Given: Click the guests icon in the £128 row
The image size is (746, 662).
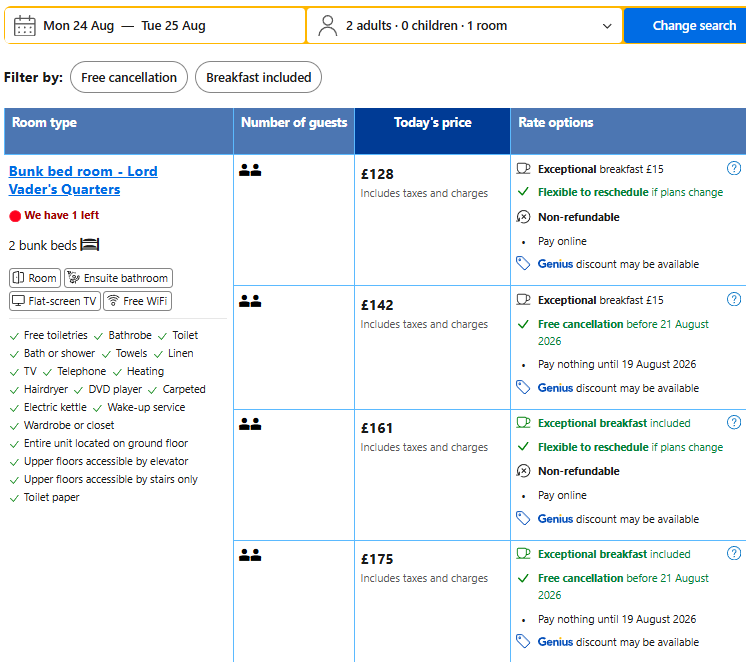Looking at the screenshot, I should point(250,170).
